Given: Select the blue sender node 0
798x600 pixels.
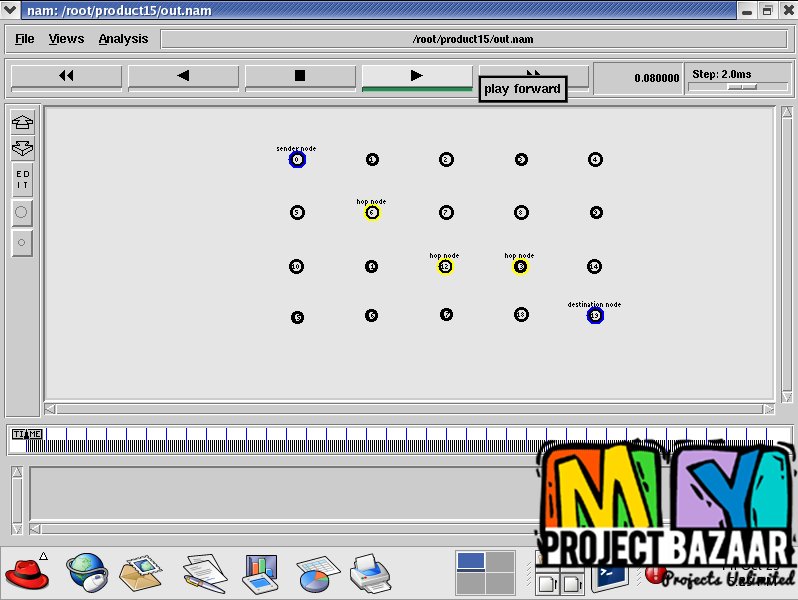Looking at the screenshot, I should 297,160.
